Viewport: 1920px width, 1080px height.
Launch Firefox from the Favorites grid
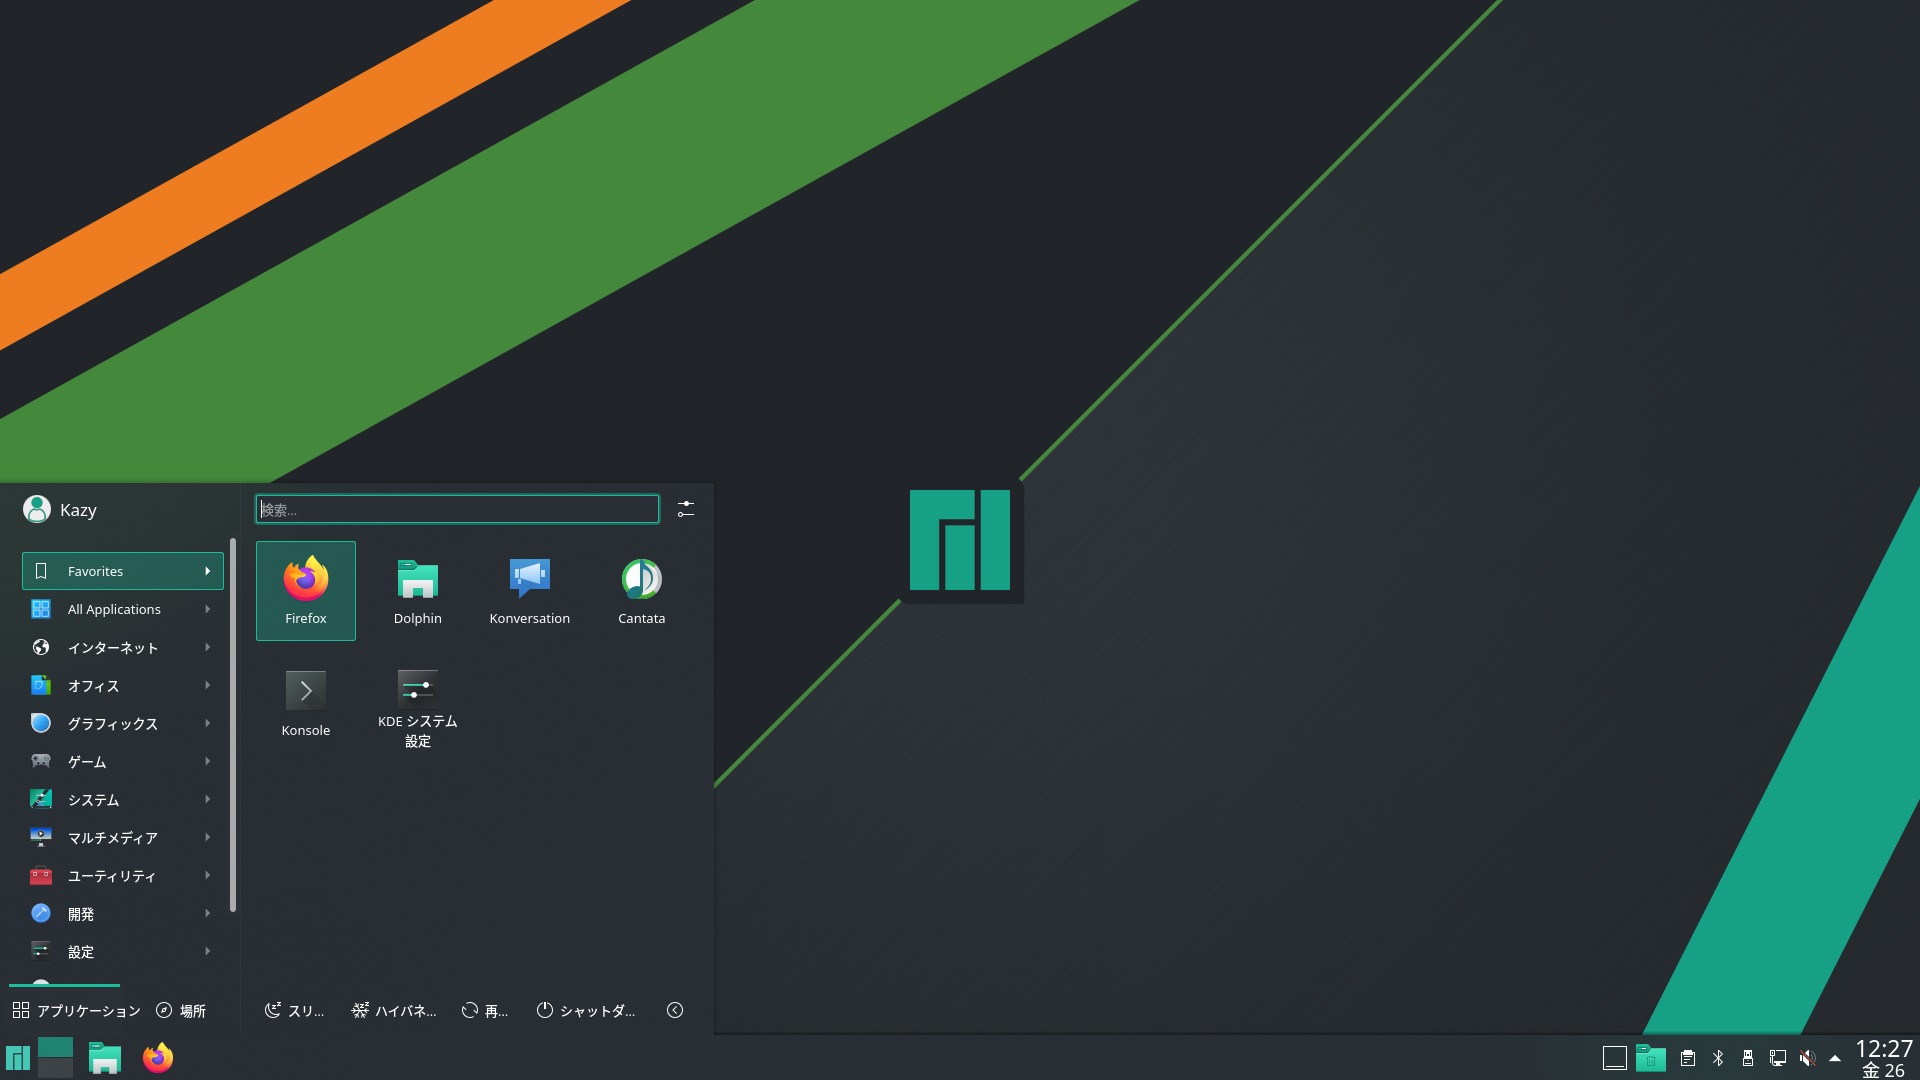click(305, 590)
